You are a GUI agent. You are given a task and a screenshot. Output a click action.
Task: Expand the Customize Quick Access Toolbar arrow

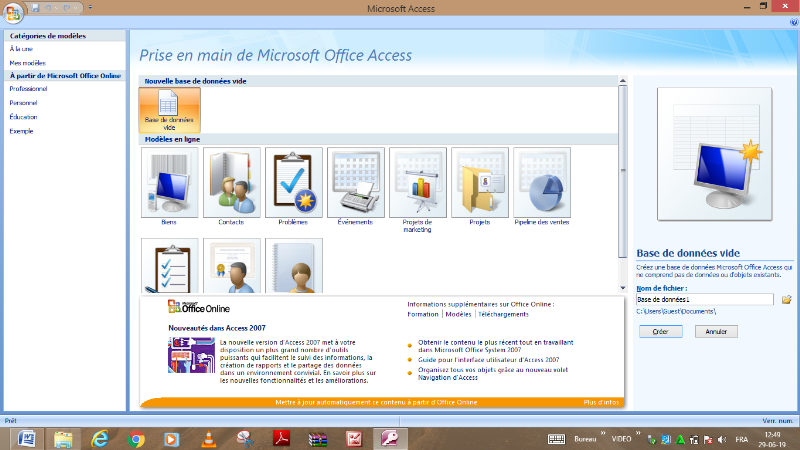(90, 8)
